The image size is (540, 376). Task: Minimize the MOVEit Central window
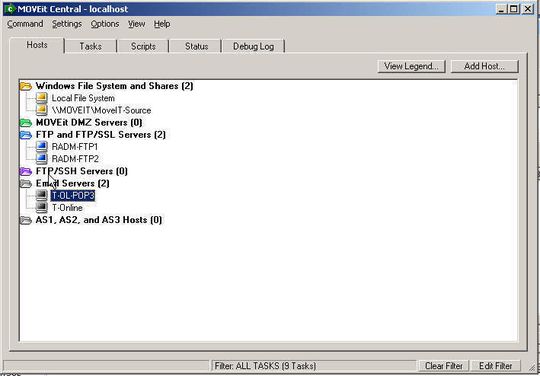click(x=501, y=9)
